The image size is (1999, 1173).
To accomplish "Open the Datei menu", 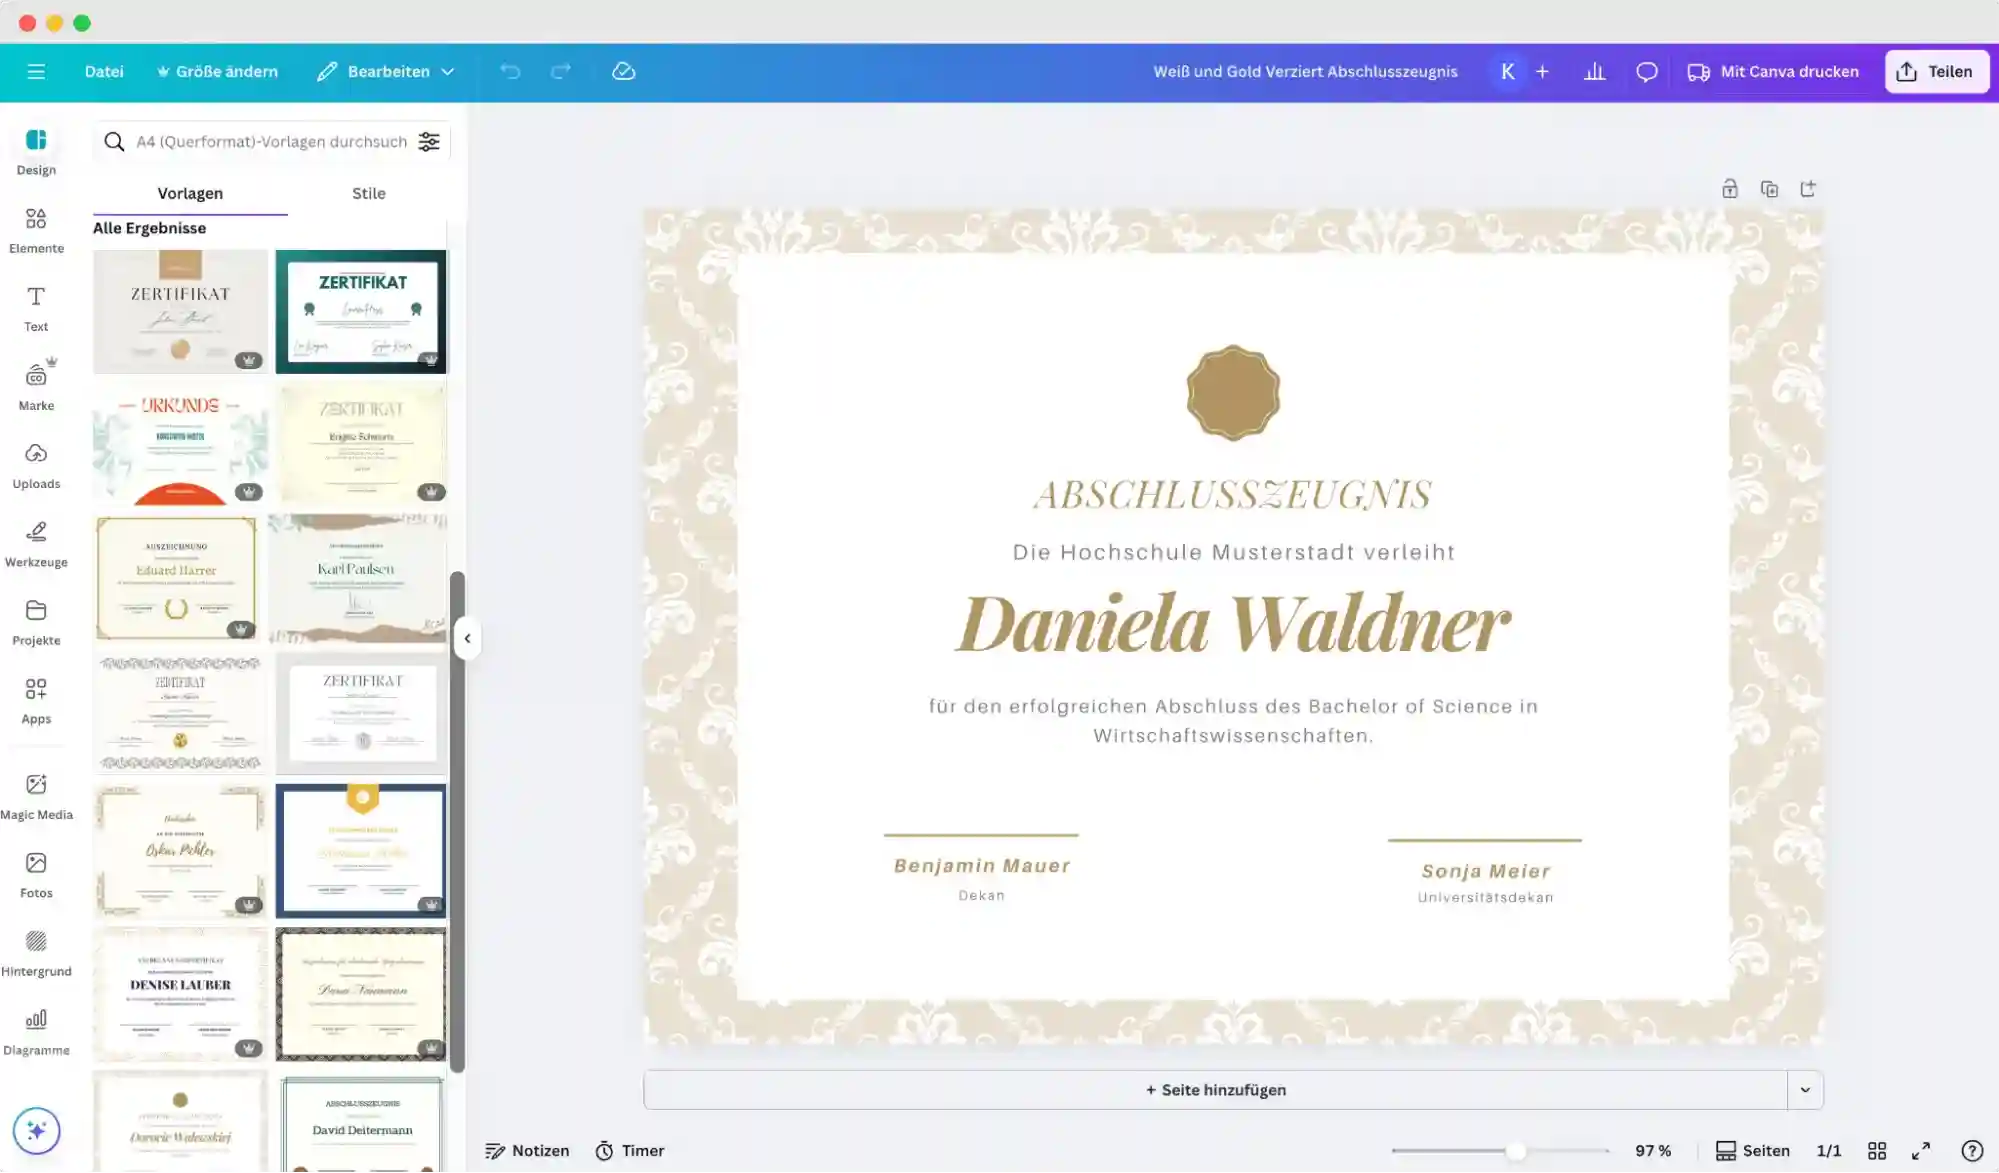I will pos(104,72).
